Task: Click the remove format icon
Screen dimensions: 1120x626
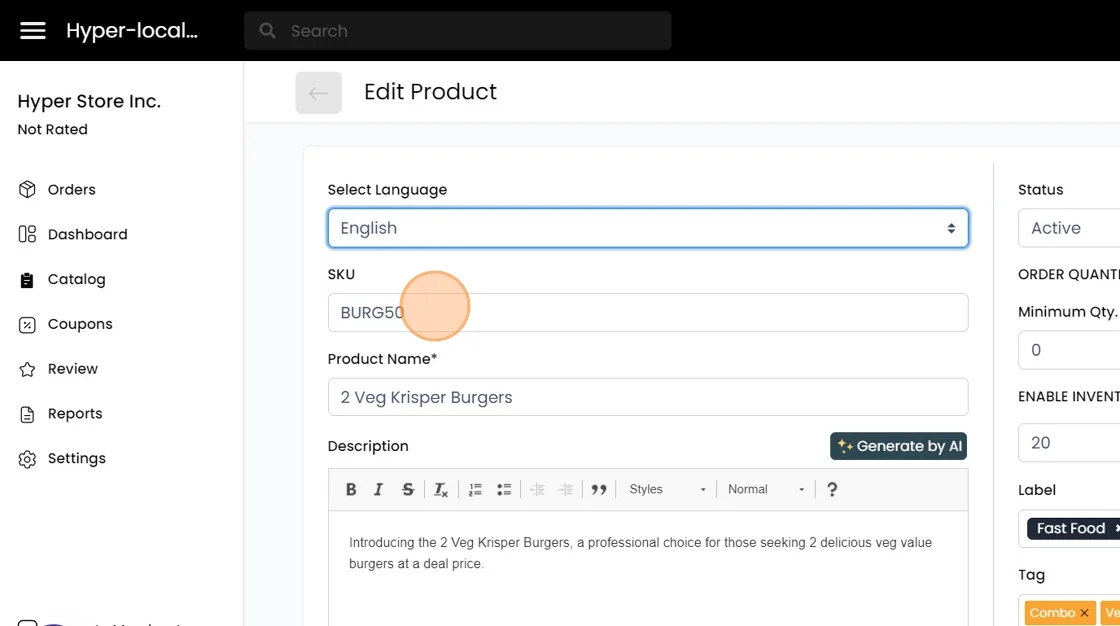Action: click(440, 489)
